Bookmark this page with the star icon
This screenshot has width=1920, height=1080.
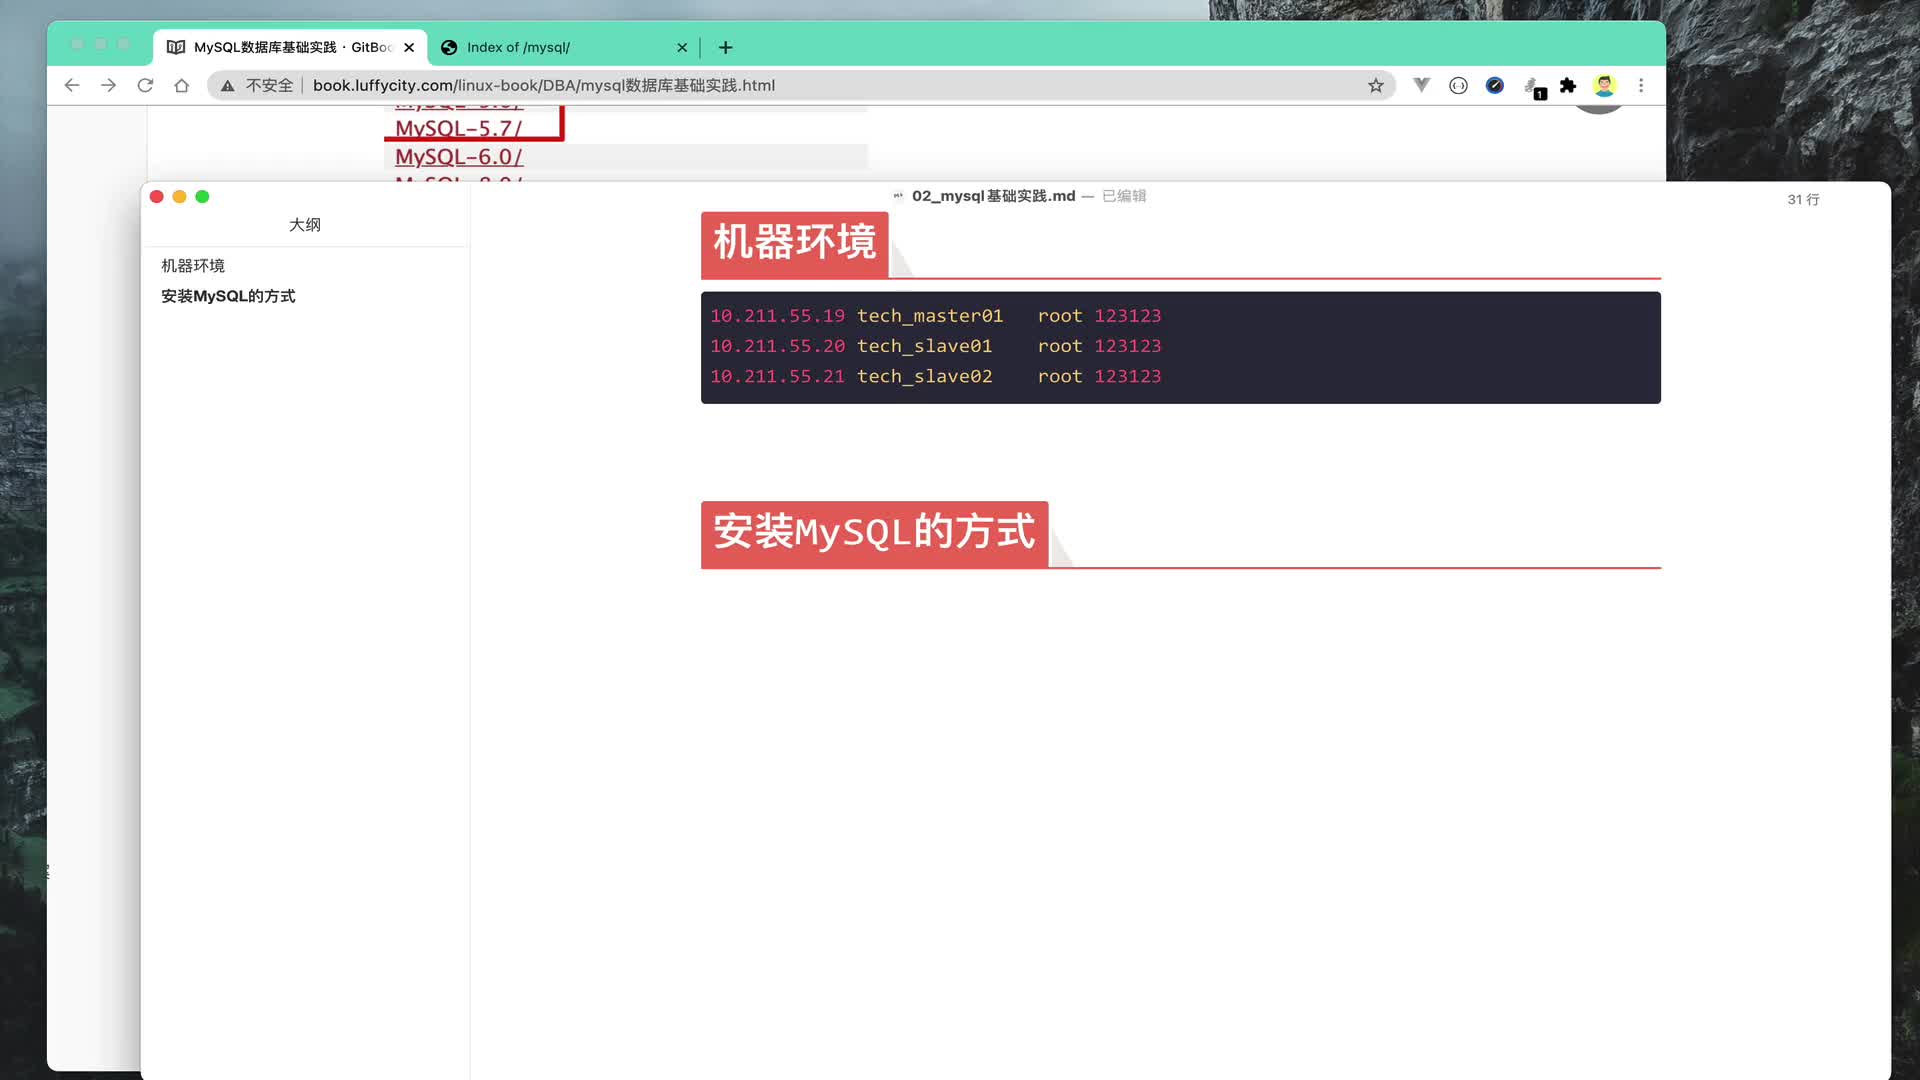click(x=1376, y=86)
